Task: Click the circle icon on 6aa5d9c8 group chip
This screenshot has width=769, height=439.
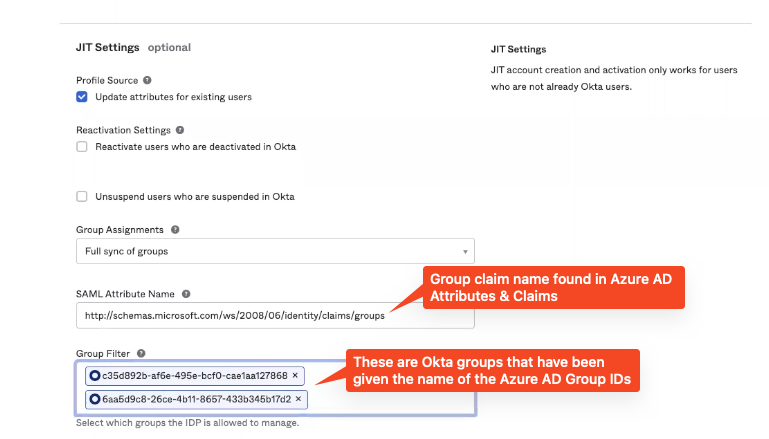Action: point(94,399)
